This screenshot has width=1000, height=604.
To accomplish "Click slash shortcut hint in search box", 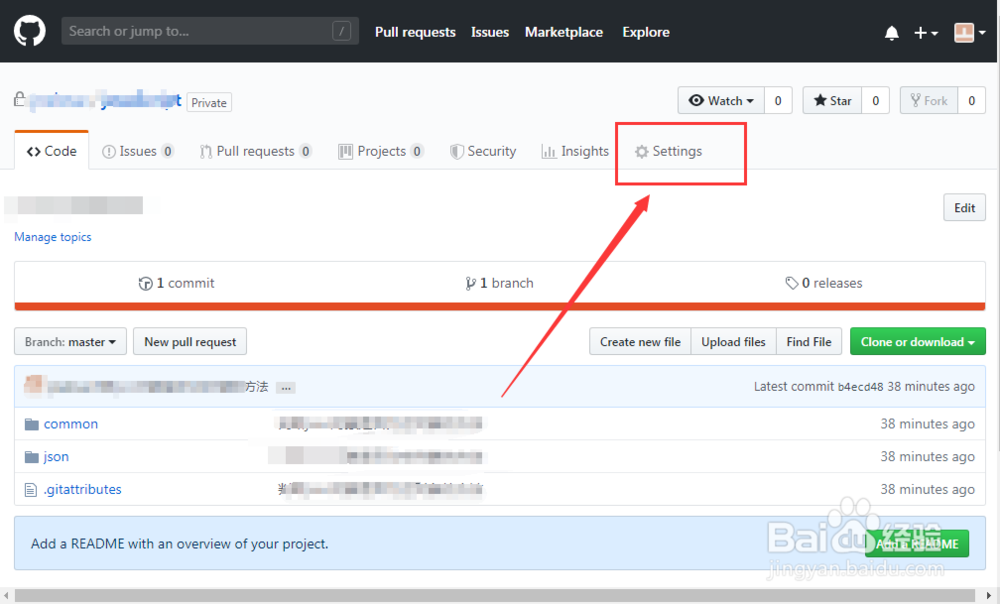I will 341,31.
